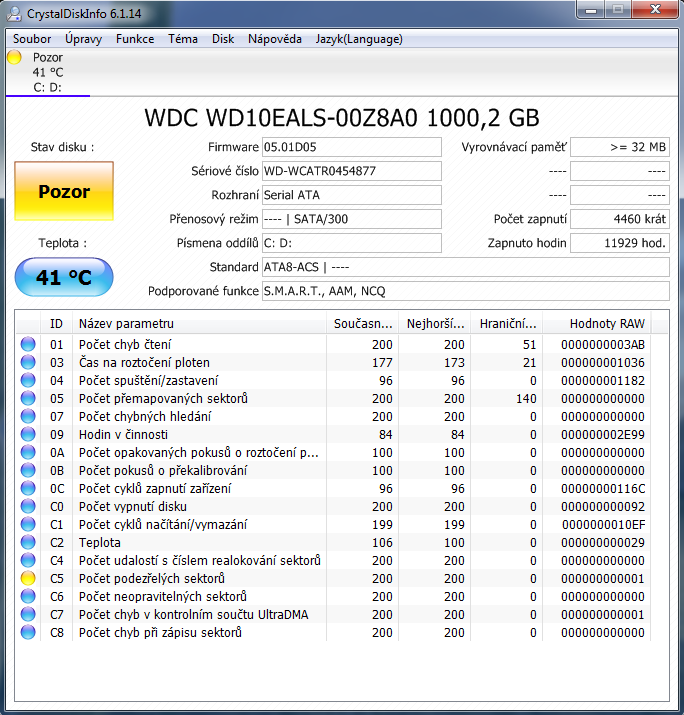The width and height of the screenshot is (684, 715).
Task: Click the Přenosový režim field SATA/300
Action: 352,219
